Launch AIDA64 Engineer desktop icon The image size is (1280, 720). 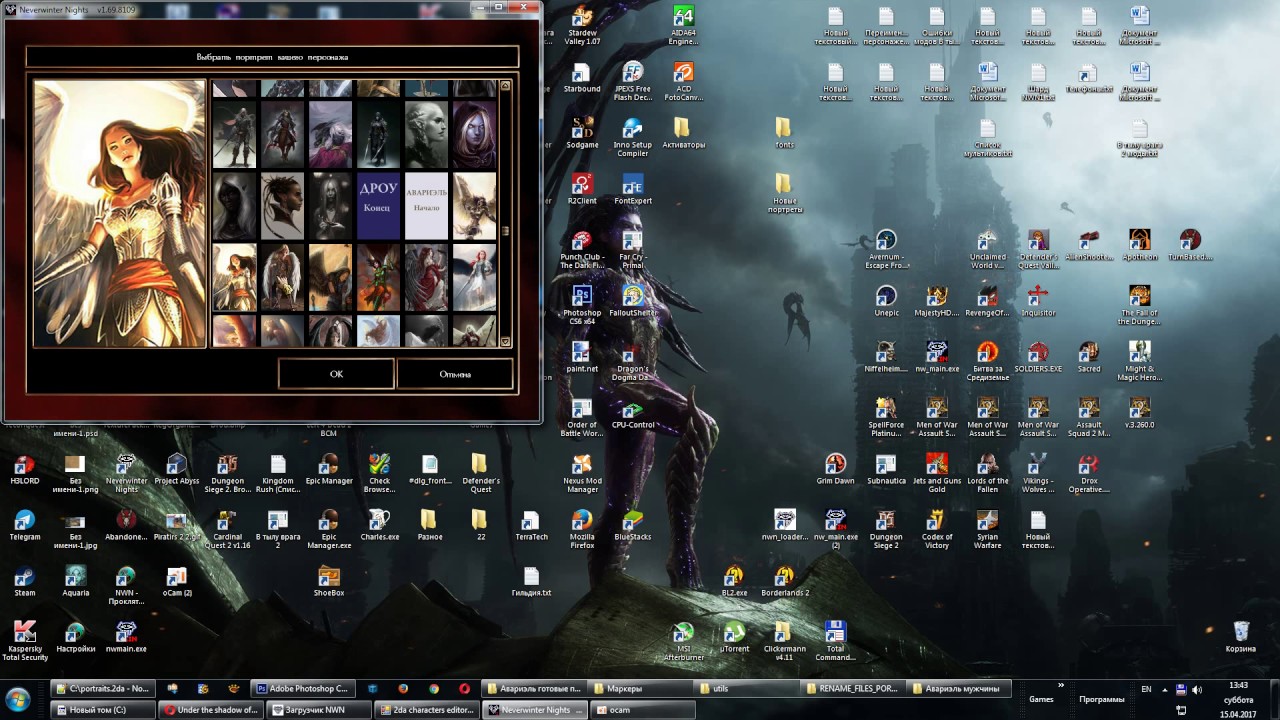[683, 27]
